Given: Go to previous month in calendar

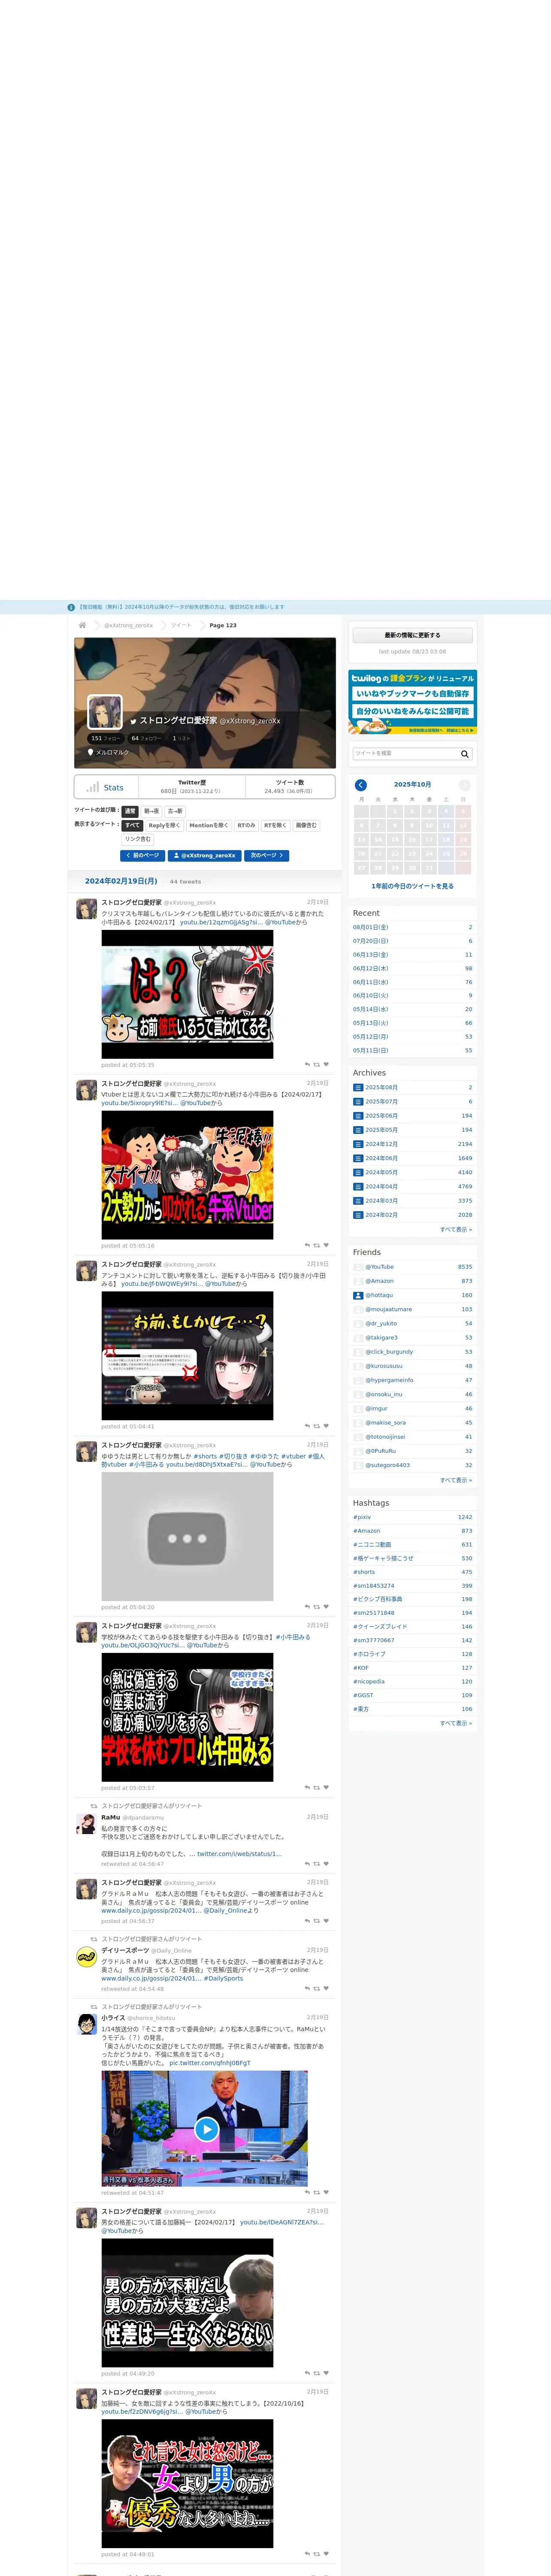Looking at the screenshot, I should tap(361, 785).
